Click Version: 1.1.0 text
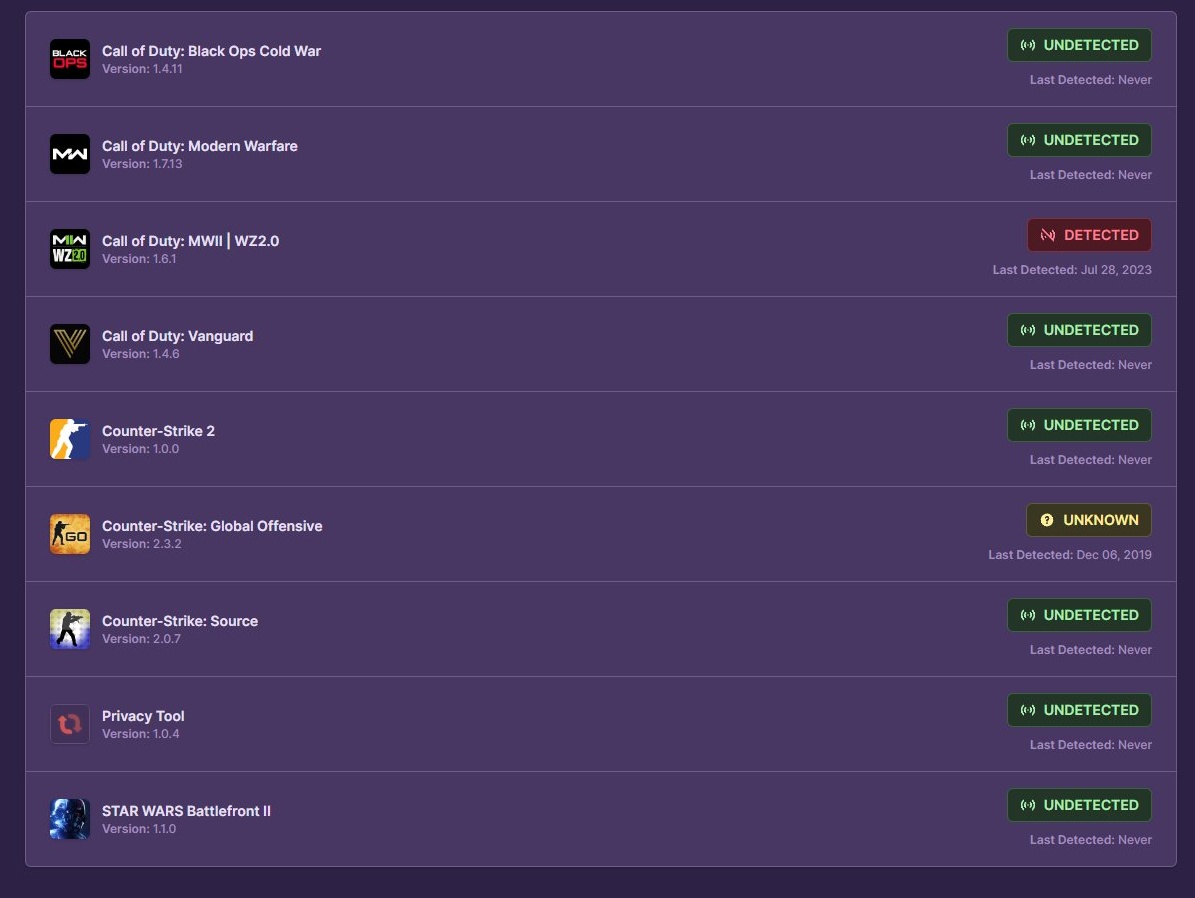Image resolution: width=1195 pixels, height=898 pixels. [139, 829]
